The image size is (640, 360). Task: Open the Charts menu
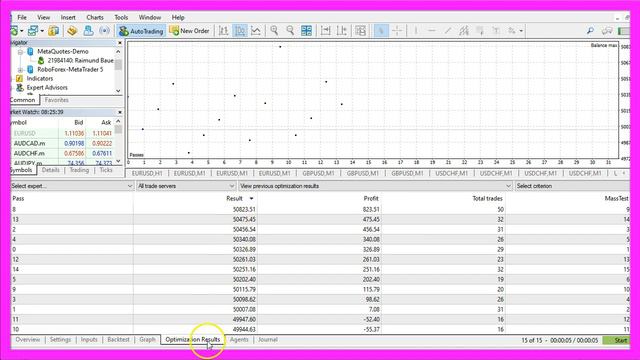point(95,18)
